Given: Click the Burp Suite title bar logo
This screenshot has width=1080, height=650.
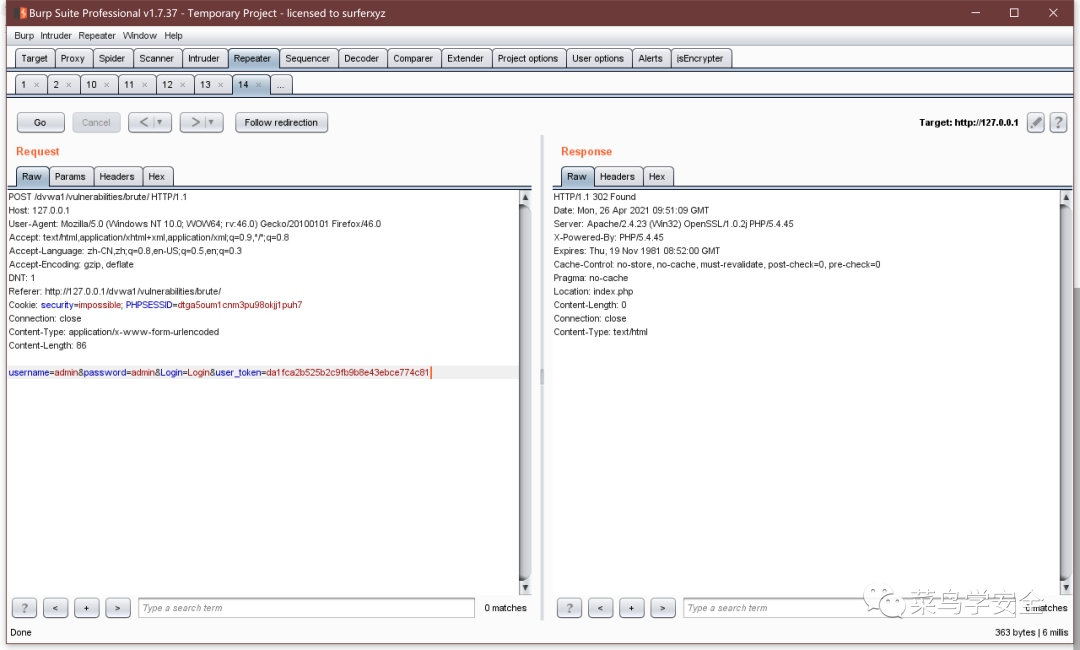Looking at the screenshot, I should 20,13.
